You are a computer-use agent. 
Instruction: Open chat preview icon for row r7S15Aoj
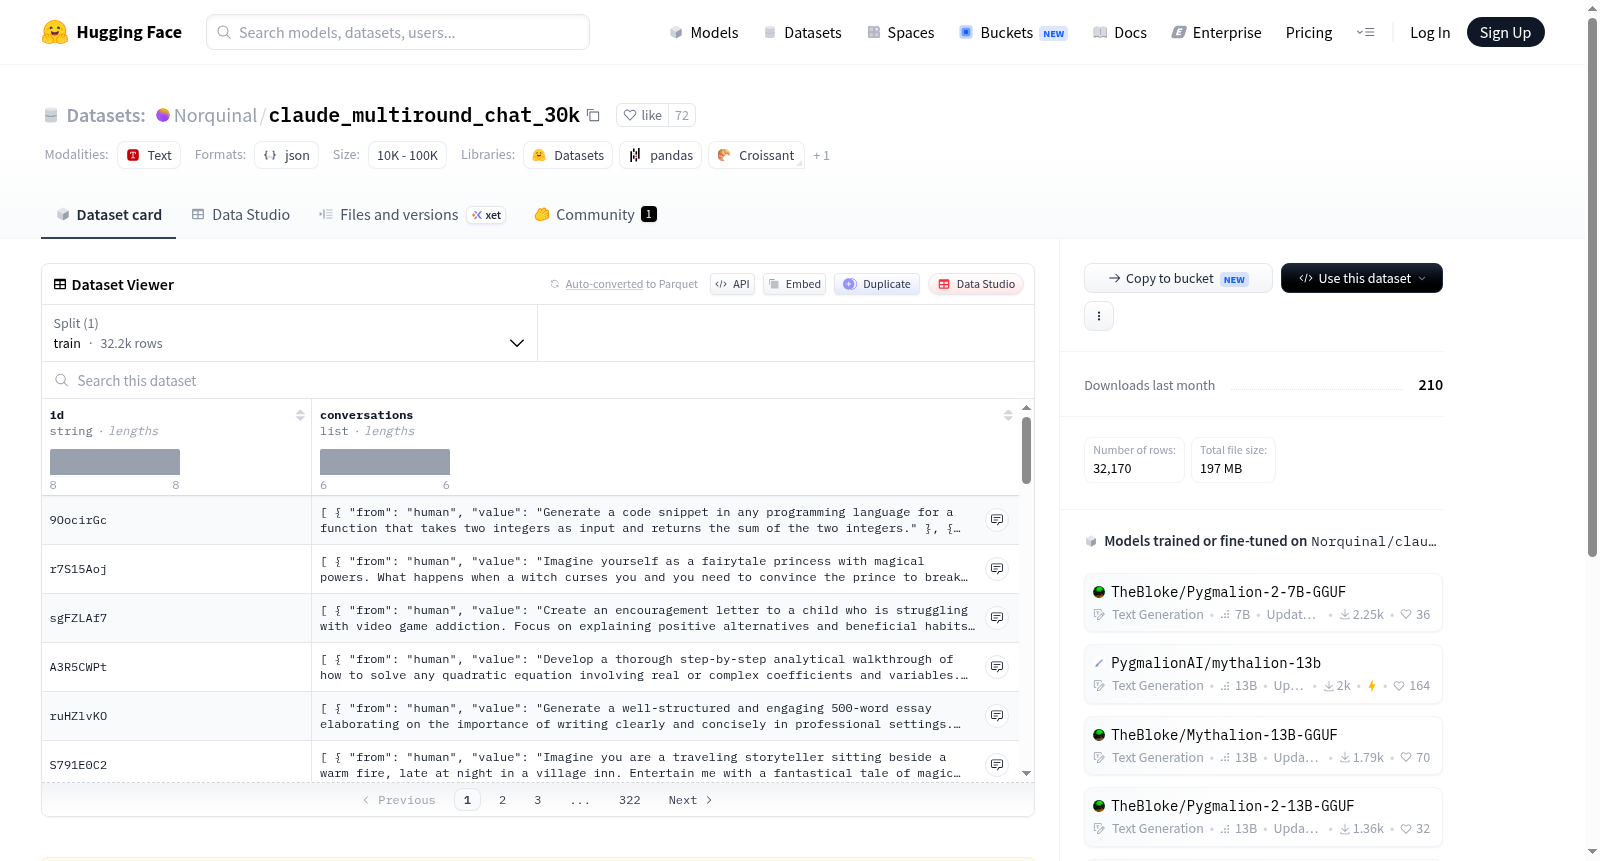997,569
